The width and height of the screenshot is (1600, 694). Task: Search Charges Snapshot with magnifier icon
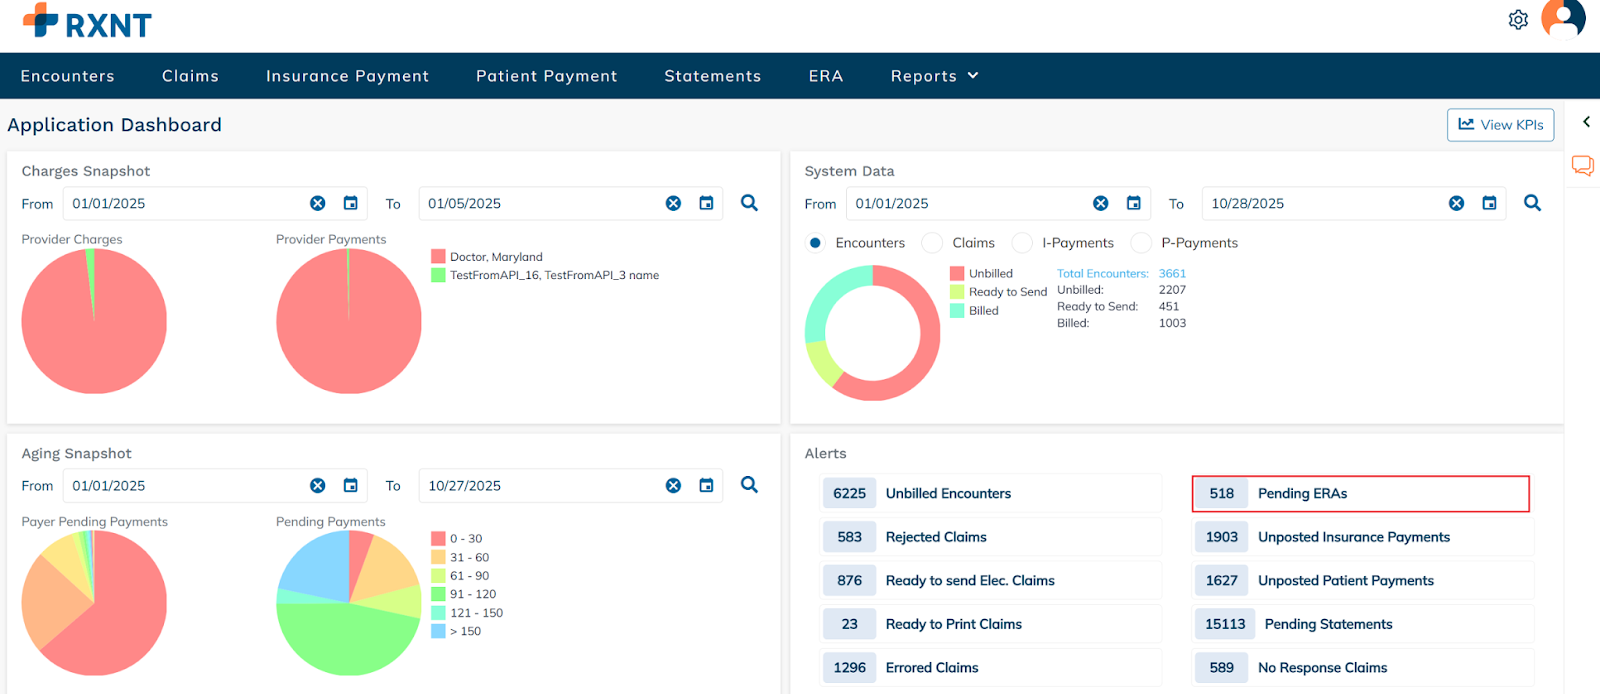[749, 203]
